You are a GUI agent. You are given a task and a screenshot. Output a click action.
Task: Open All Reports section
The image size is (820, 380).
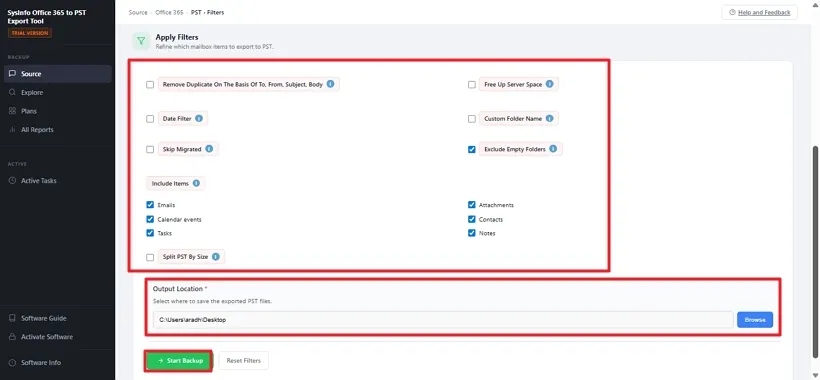58,130
